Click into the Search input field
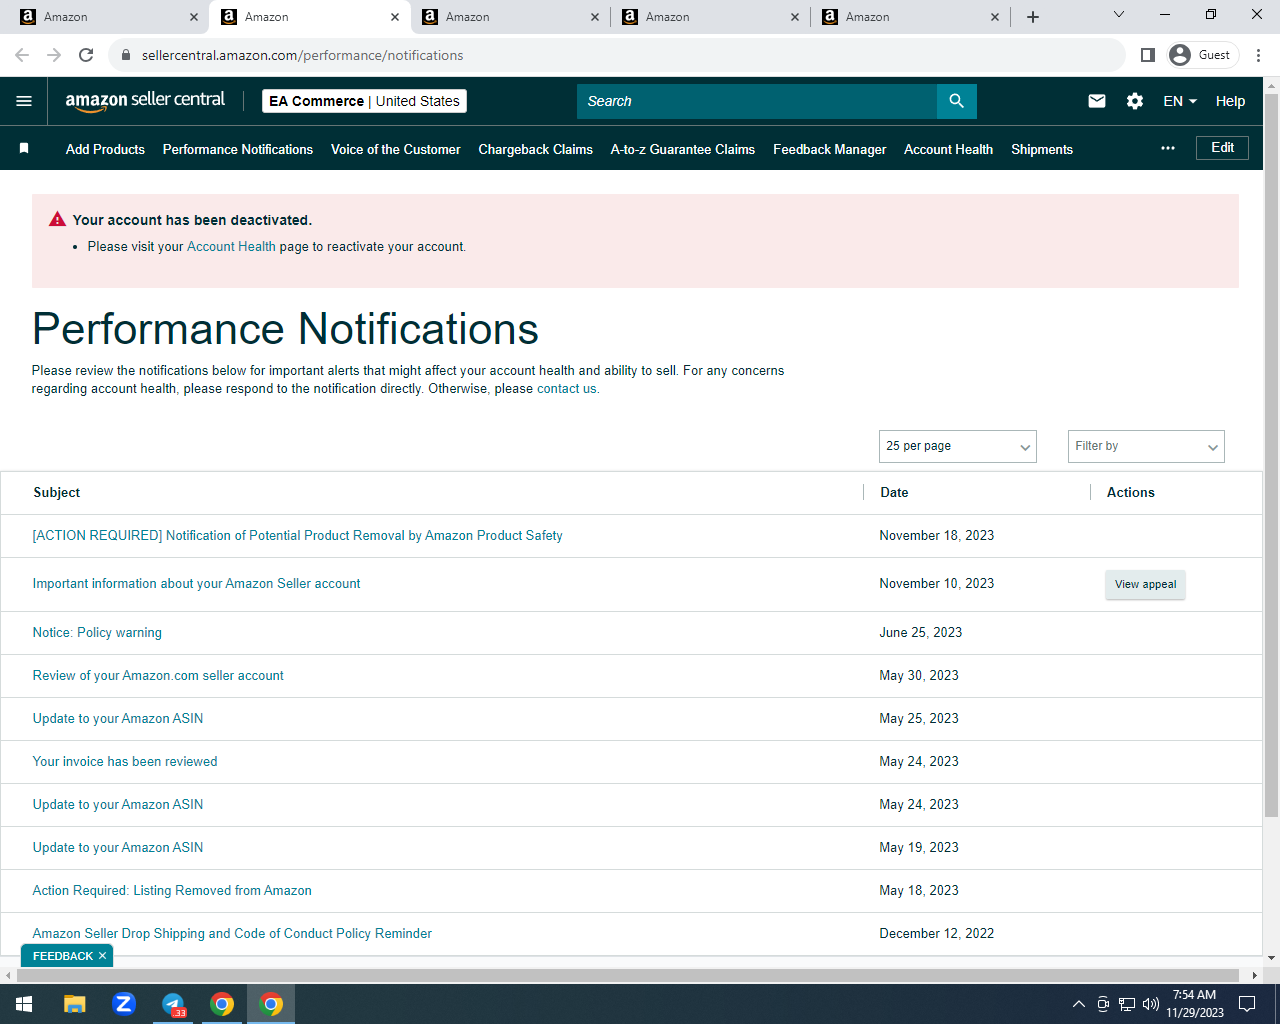This screenshot has width=1280, height=1024. 757,101
